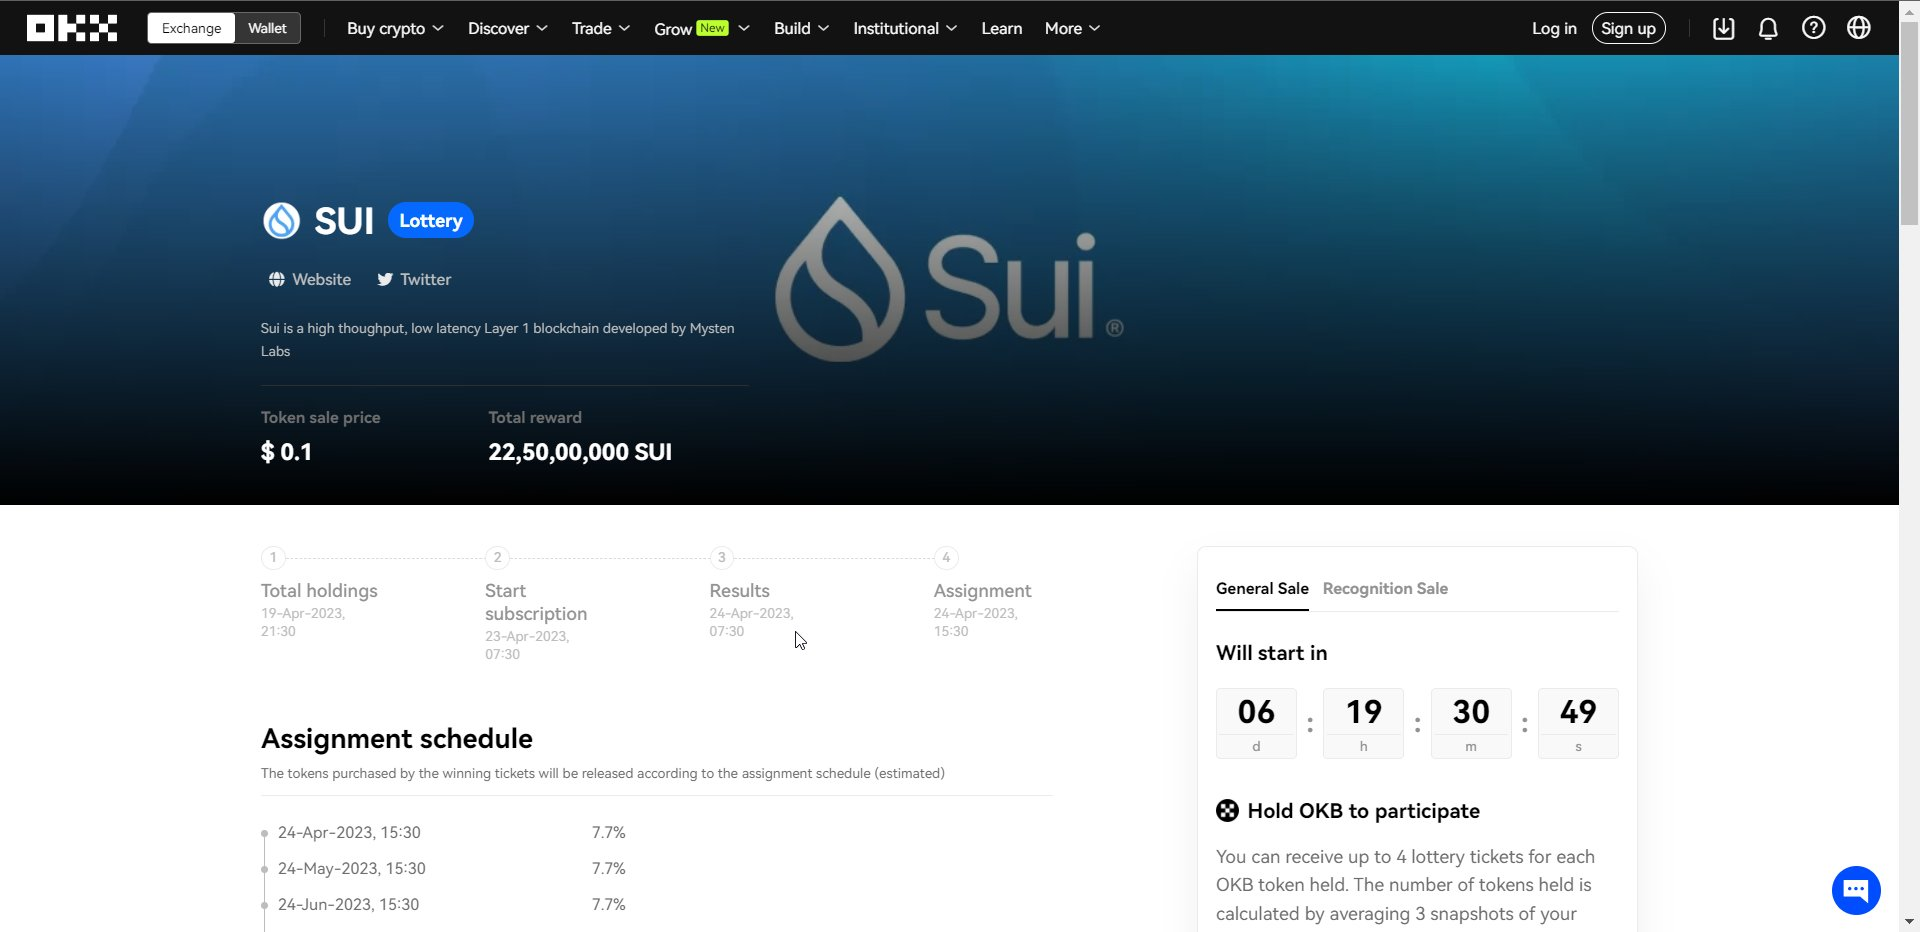This screenshot has width=1920, height=932.
Task: Click the scrollbar down arrow
Action: click(x=1909, y=921)
